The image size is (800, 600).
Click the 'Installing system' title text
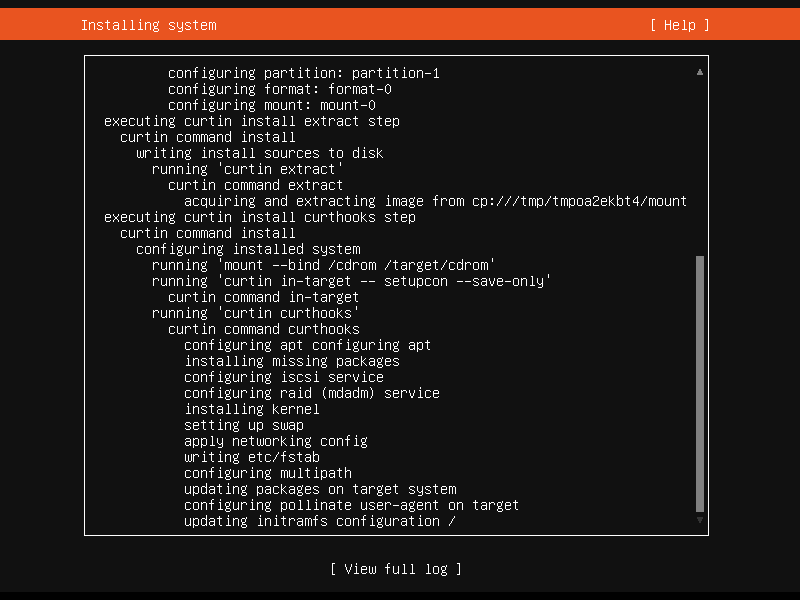point(148,25)
